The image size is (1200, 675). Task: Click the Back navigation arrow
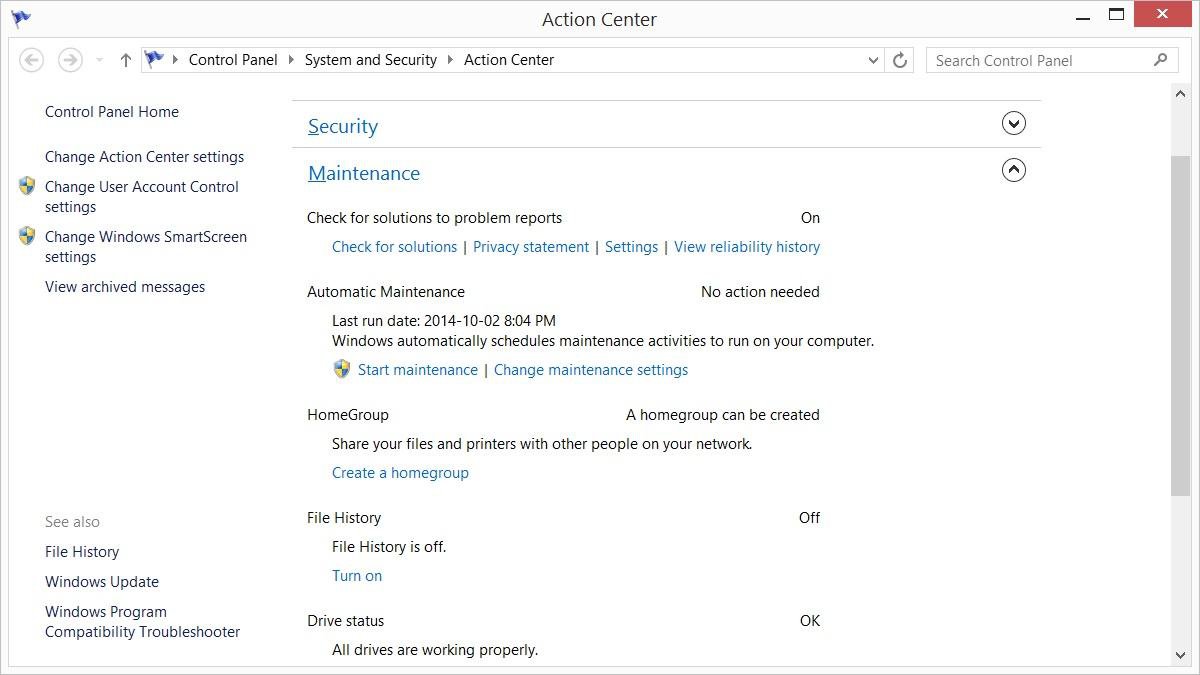[x=31, y=60]
